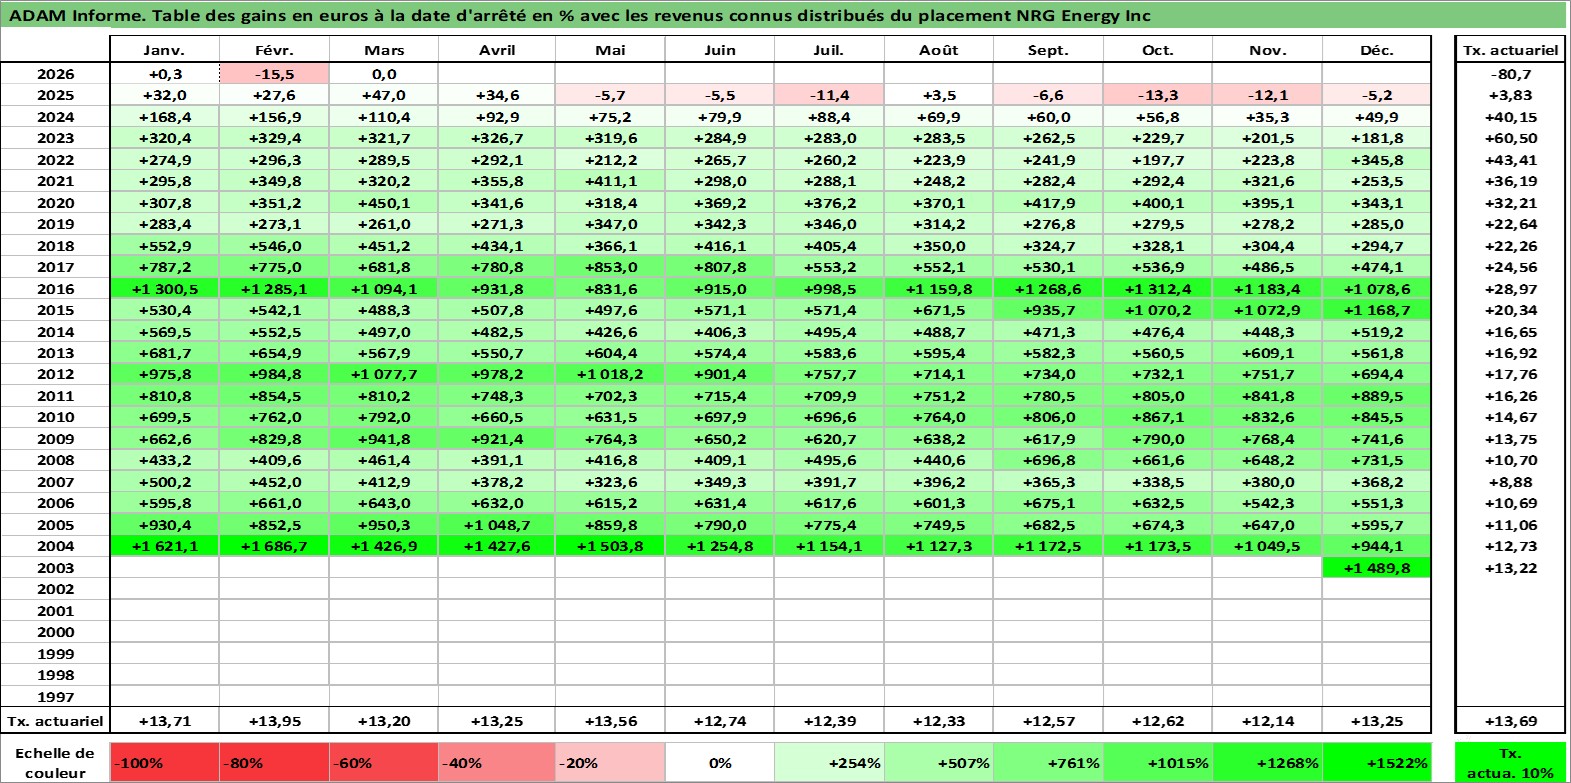This screenshot has width=1571, height=783.
Task: Click the '+853,0' cell in row 2017
Action: (610, 267)
